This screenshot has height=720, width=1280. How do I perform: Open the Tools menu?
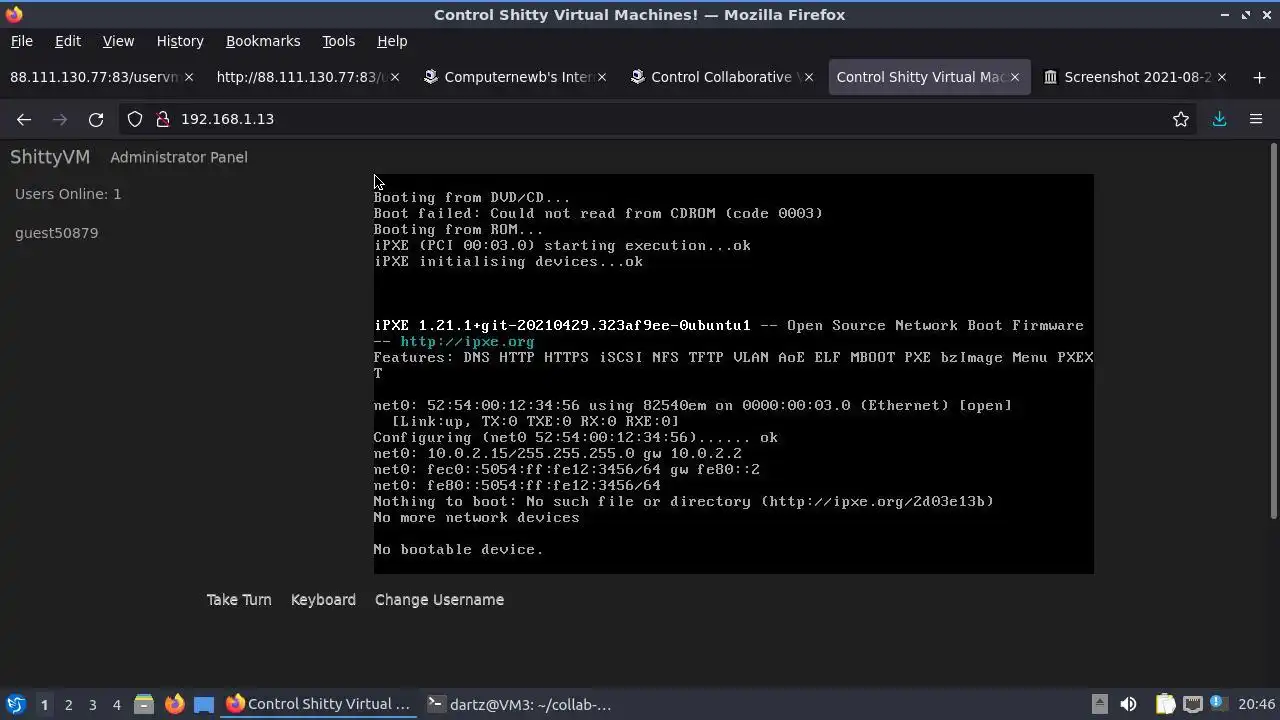(338, 41)
